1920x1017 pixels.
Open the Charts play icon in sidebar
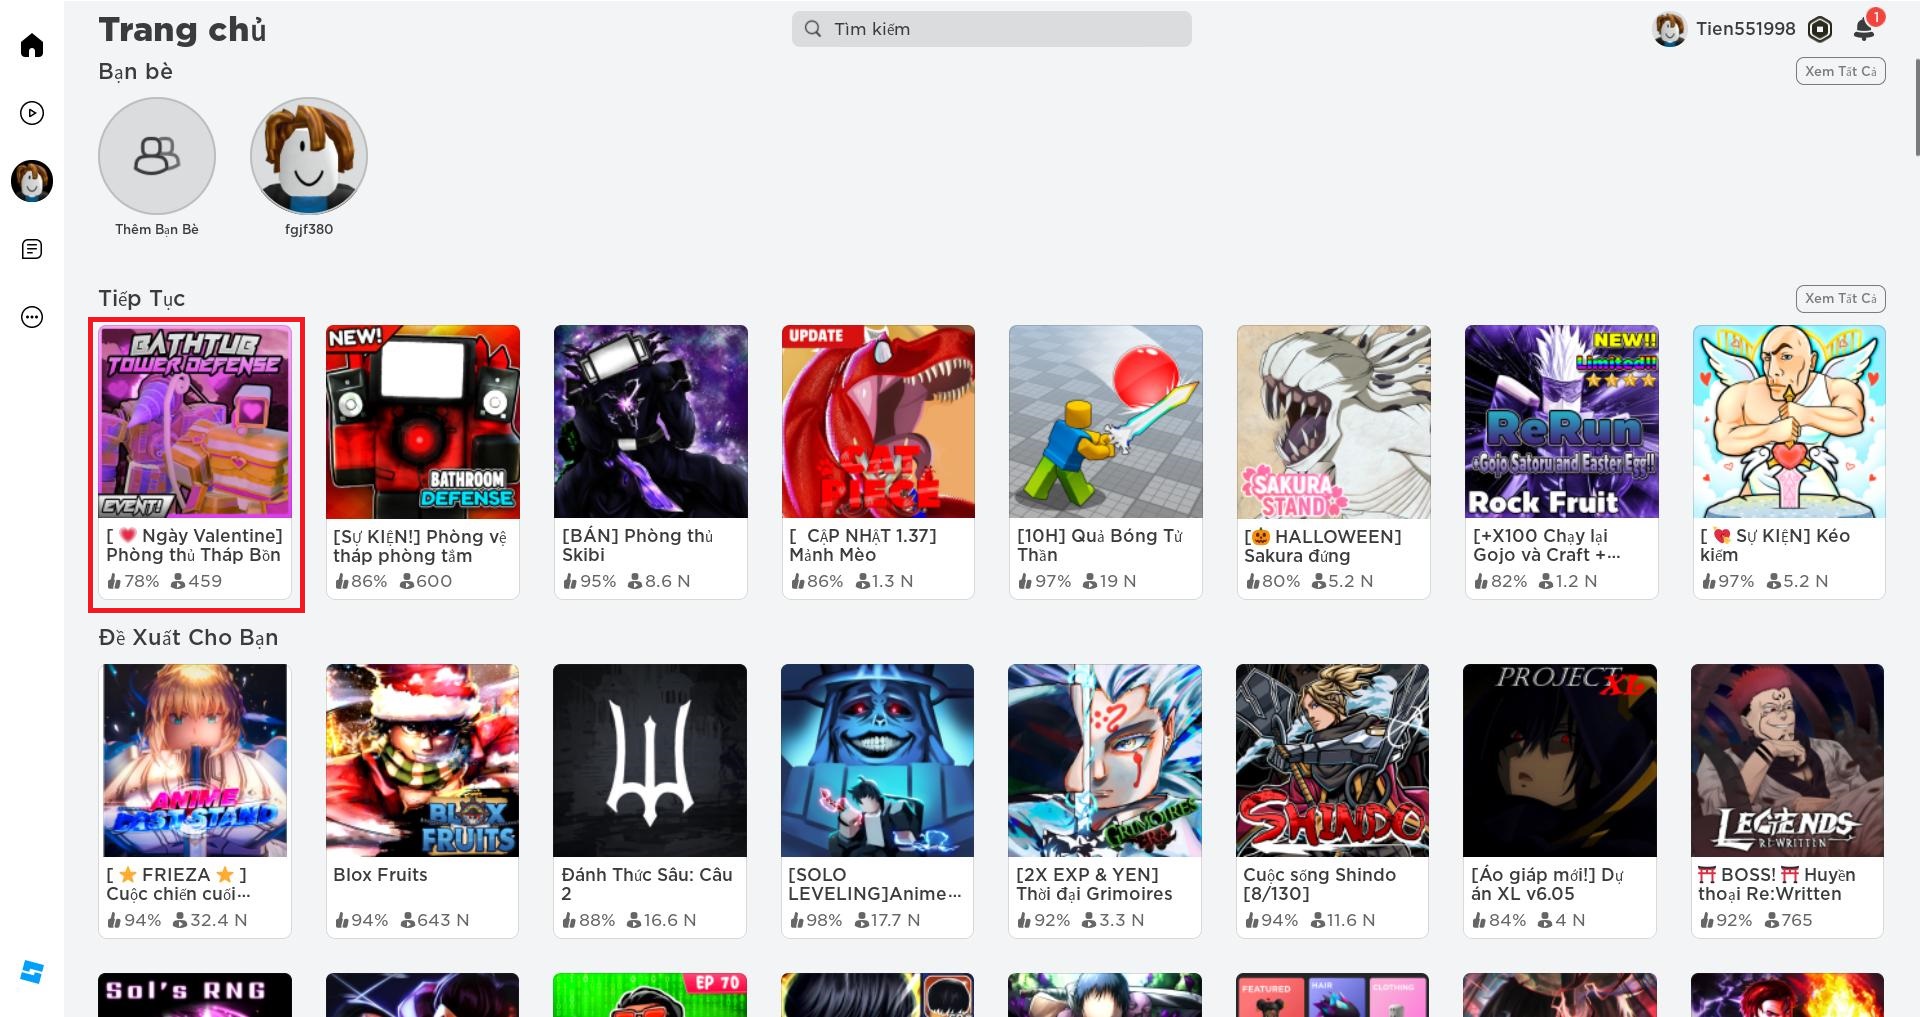(32, 113)
